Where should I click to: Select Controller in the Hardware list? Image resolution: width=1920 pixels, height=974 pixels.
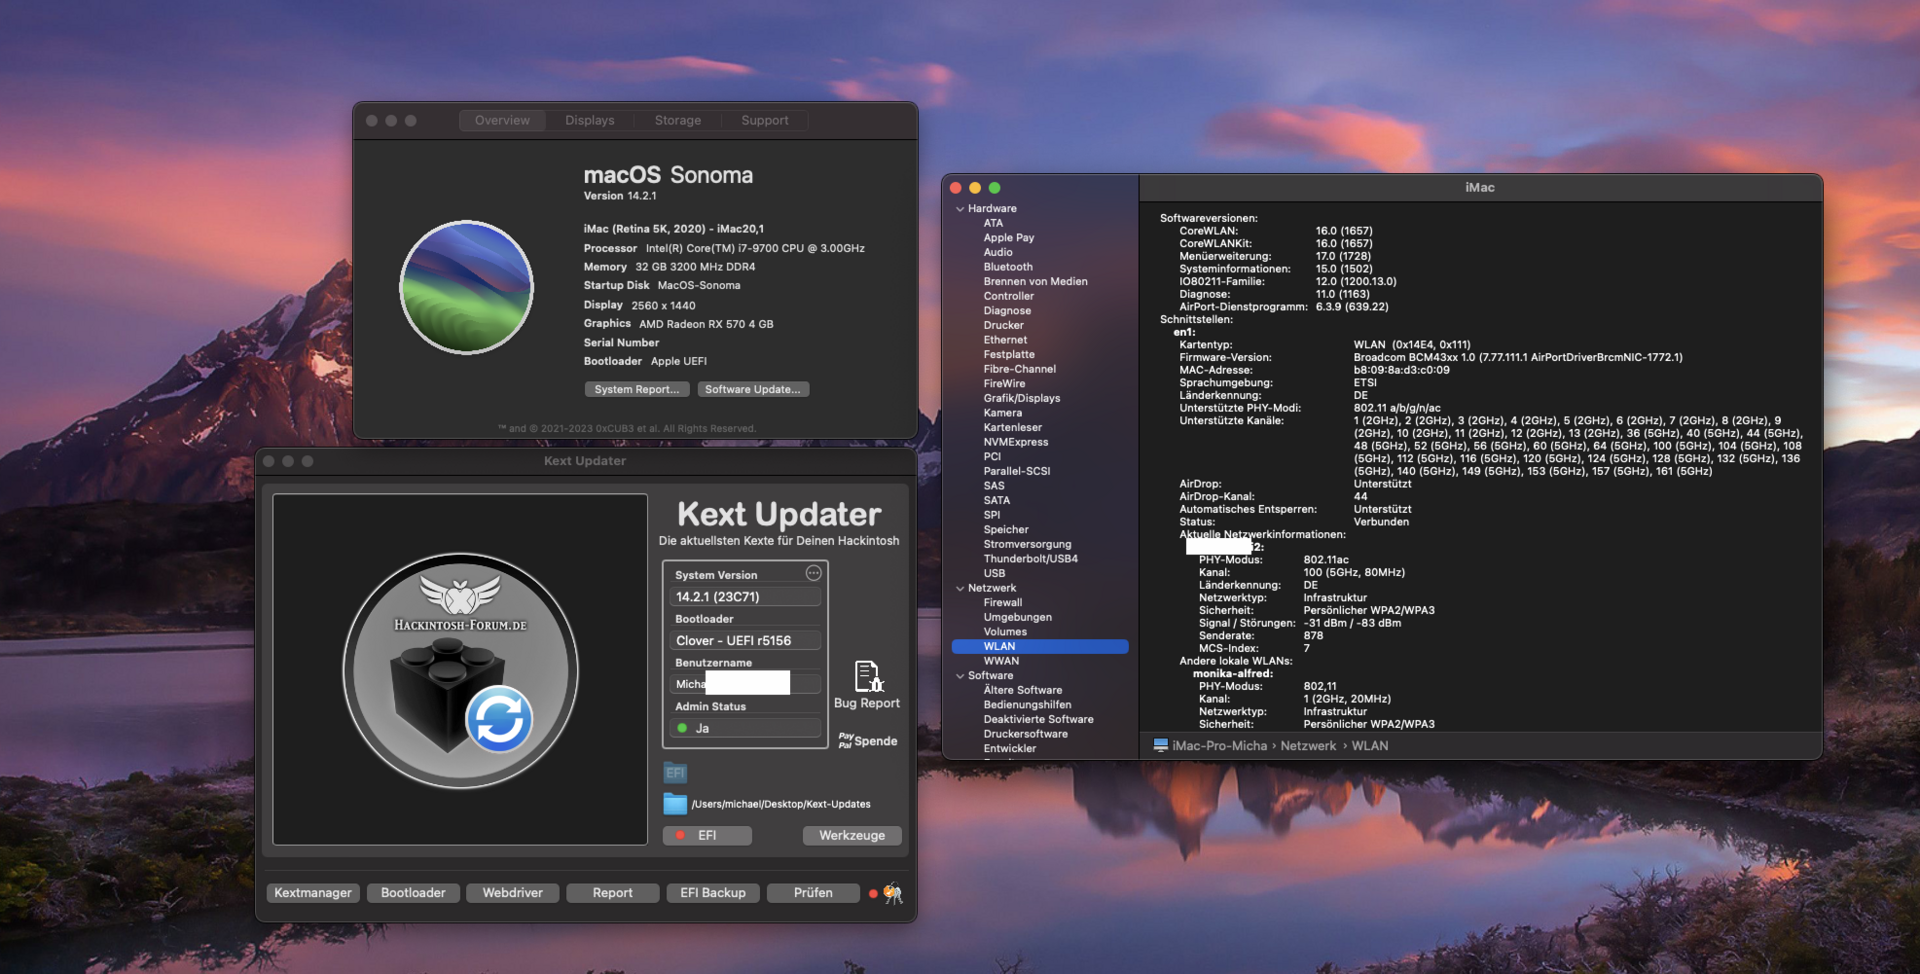[x=1009, y=296]
